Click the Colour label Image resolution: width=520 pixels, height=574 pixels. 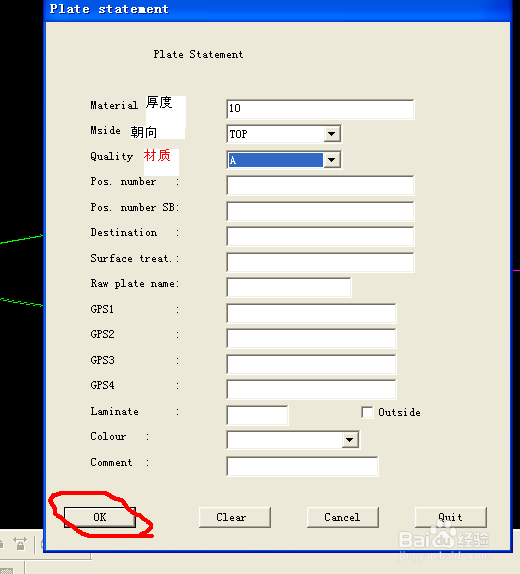(x=108, y=436)
